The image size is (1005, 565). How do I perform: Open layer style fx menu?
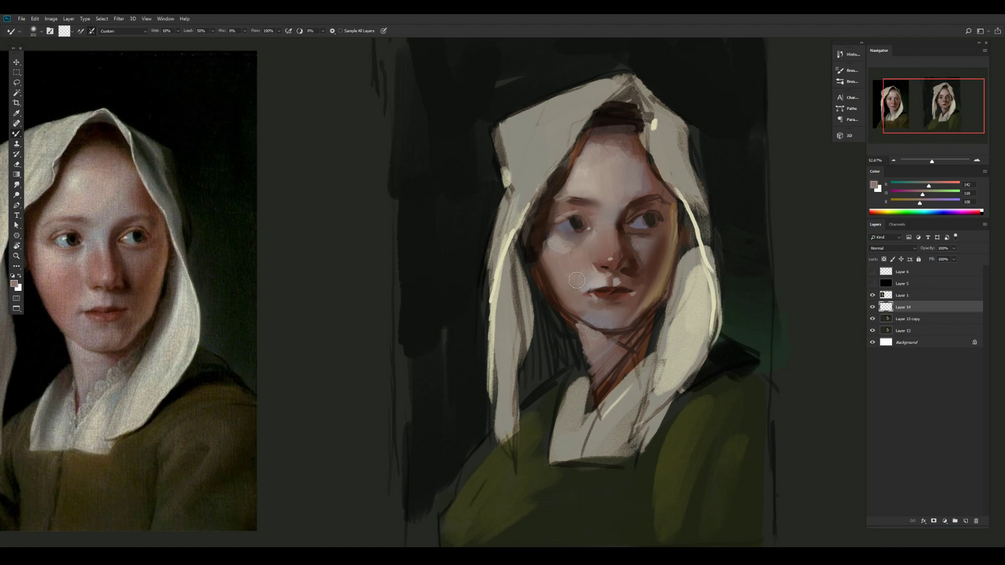(924, 521)
